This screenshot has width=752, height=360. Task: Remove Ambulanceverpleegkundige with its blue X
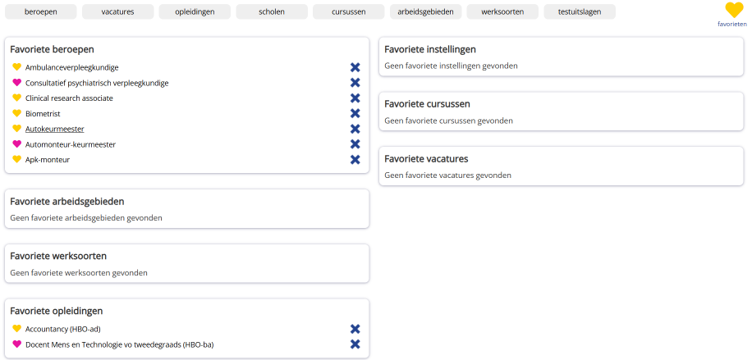coord(355,67)
